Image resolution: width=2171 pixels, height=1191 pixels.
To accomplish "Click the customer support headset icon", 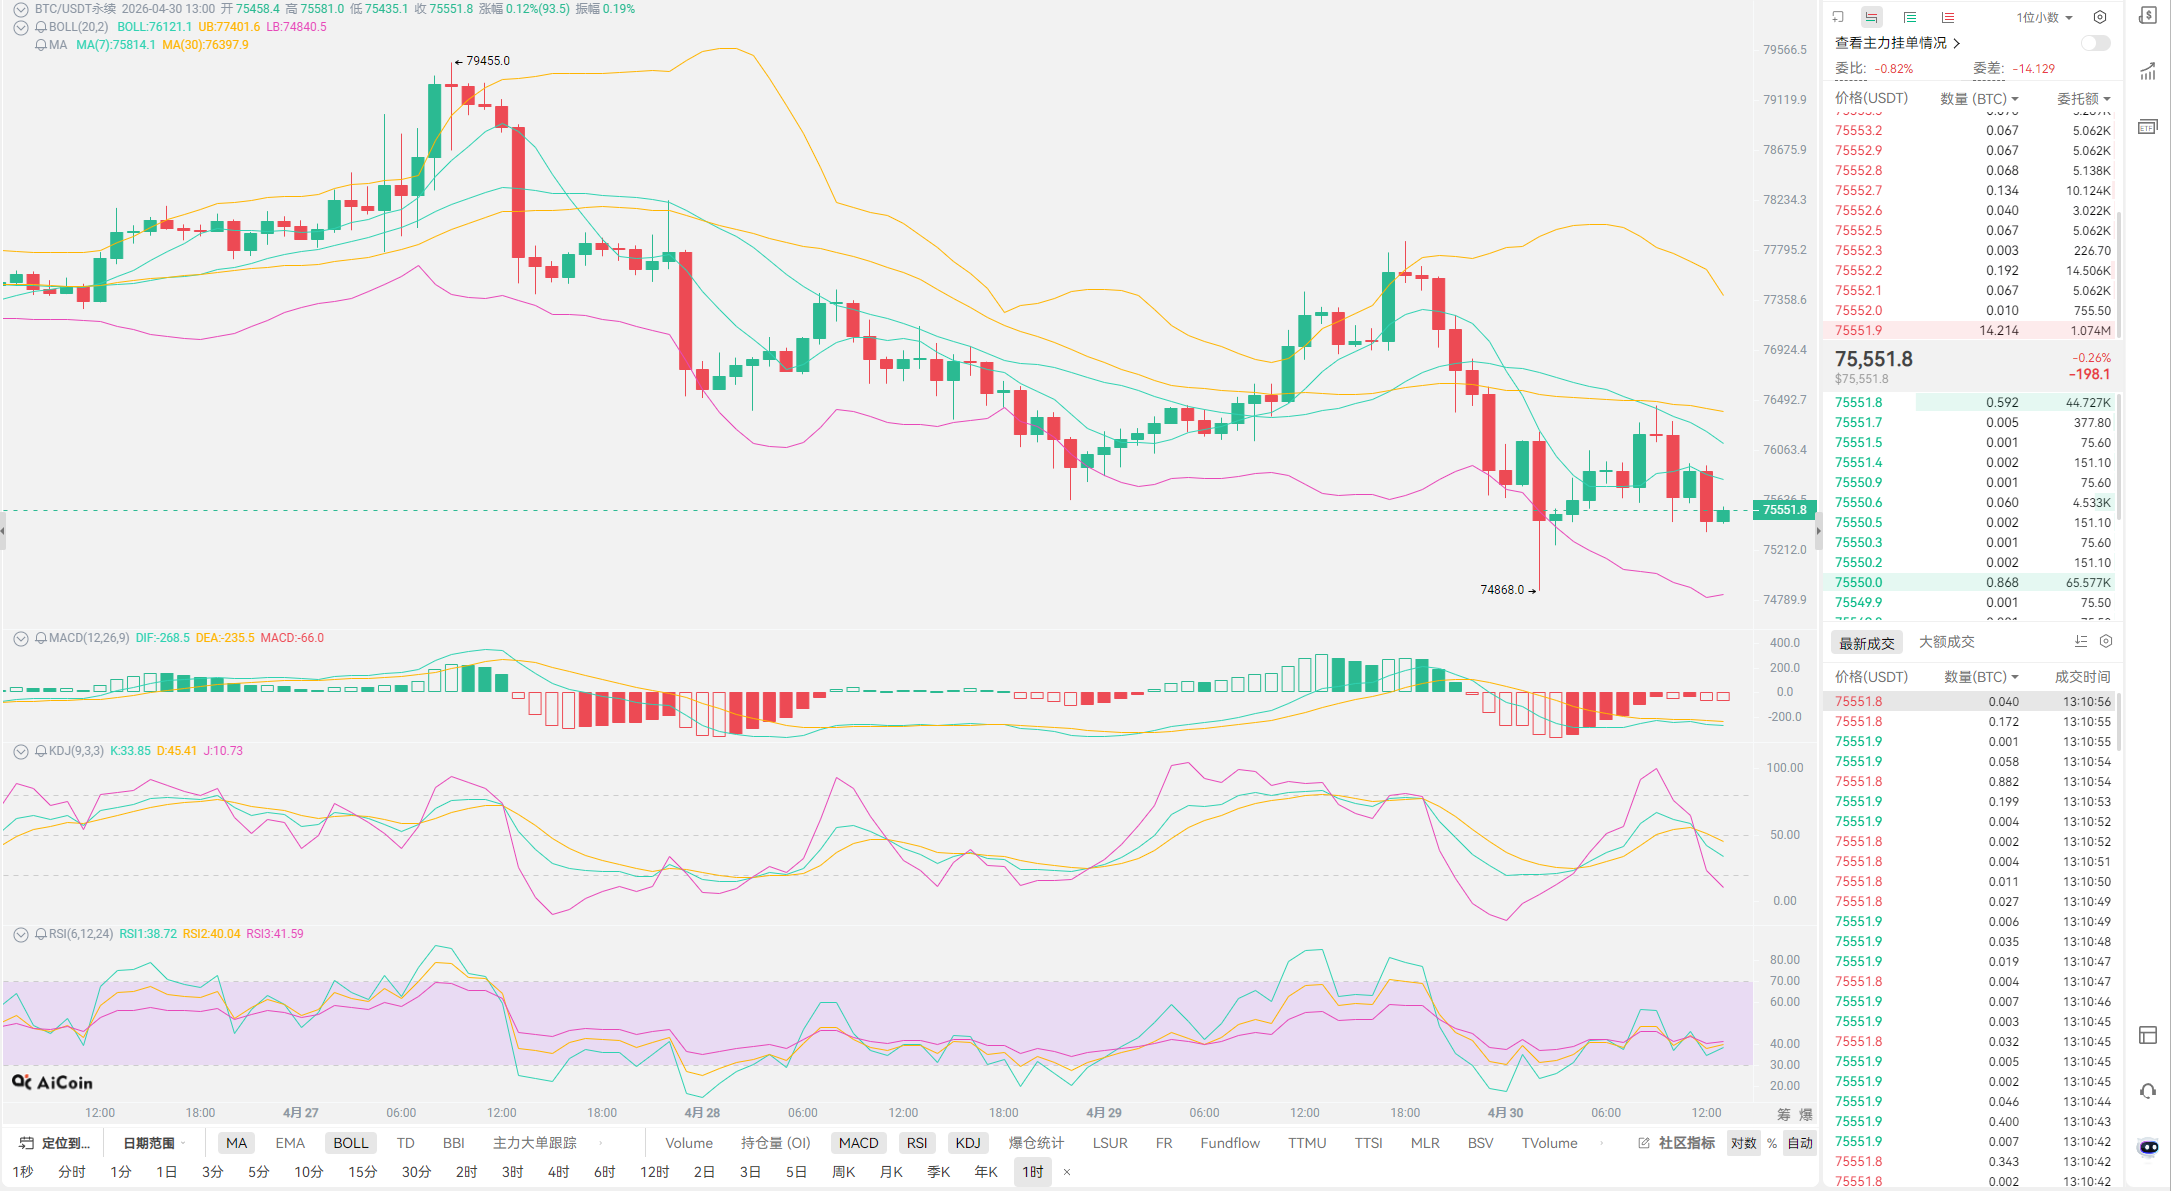I will click(2148, 1091).
